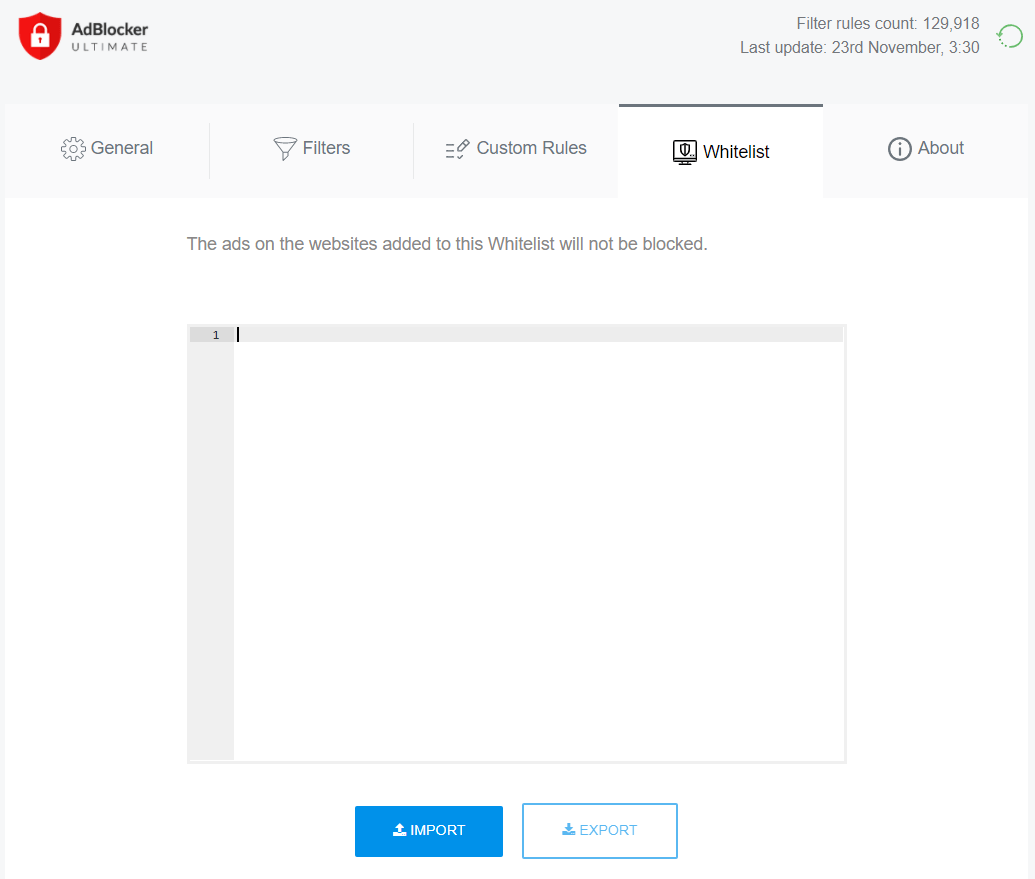Click the info icon beside About
Screen dimensions: 1035x879
click(x=898, y=148)
